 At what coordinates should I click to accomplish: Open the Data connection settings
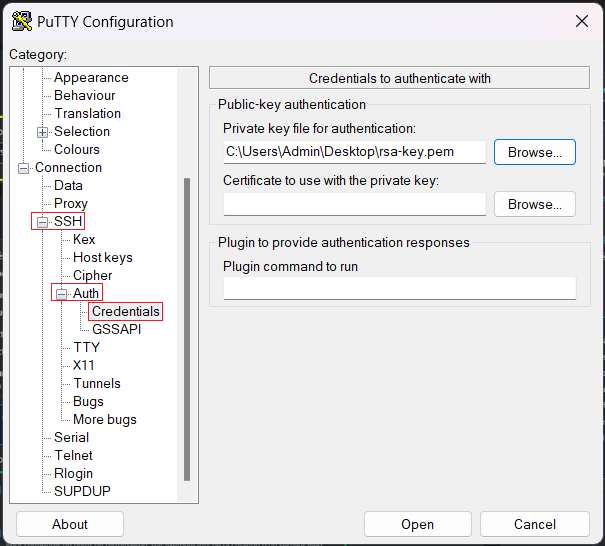pos(68,186)
